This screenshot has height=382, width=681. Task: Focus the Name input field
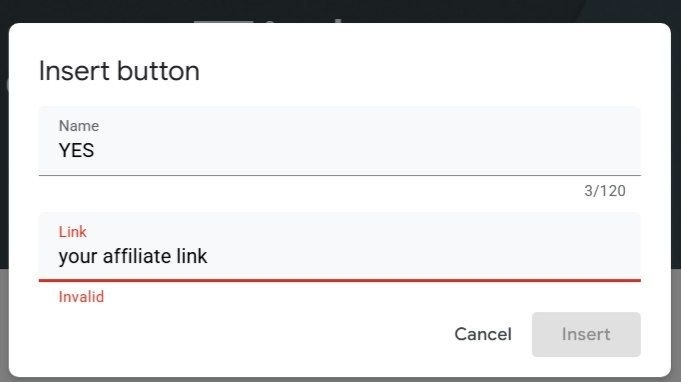340,141
